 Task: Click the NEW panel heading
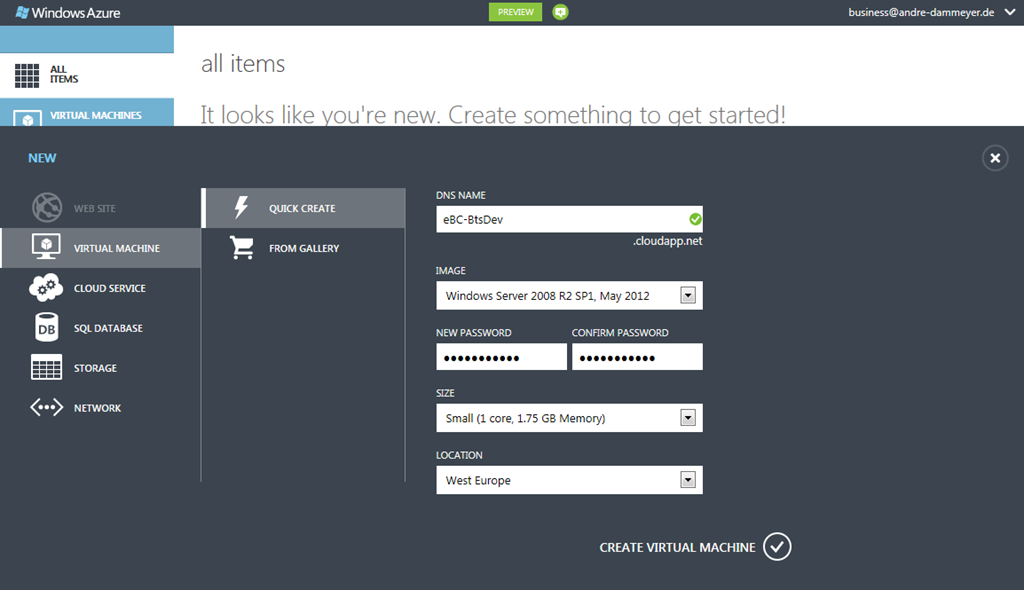pos(42,158)
